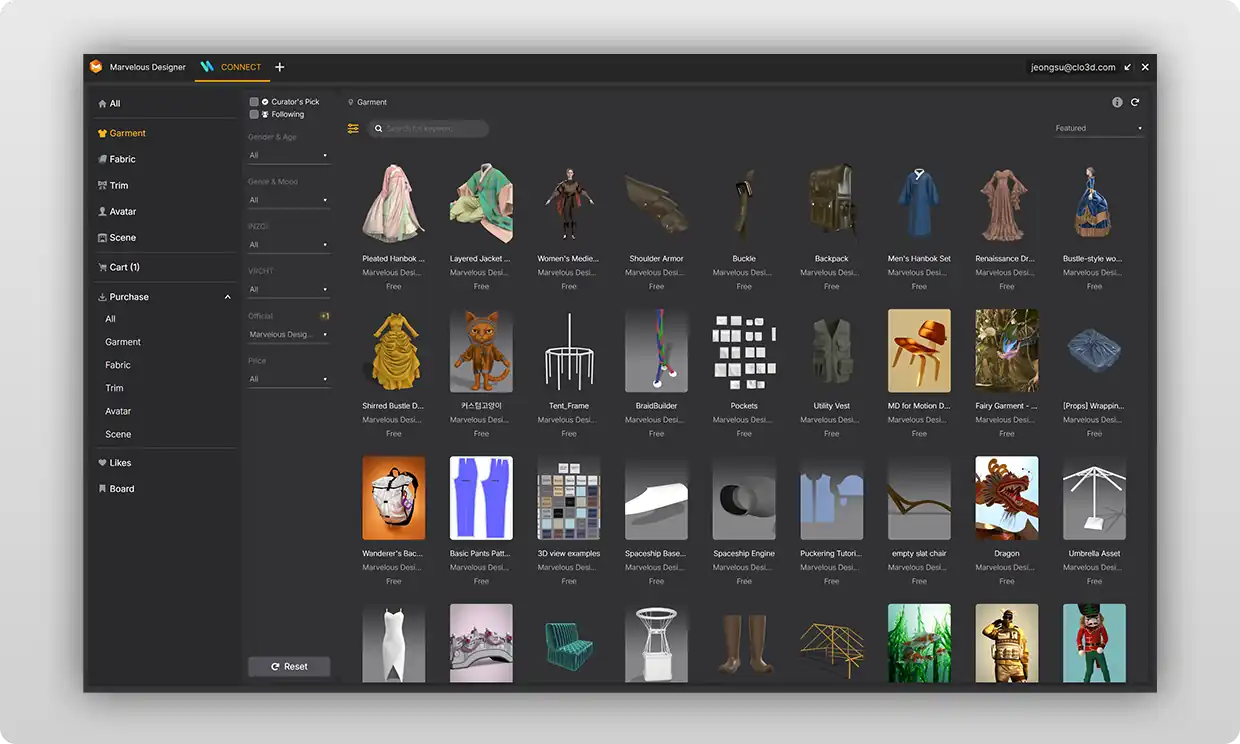
Task: Enable the Curator's Pick checkbox
Action: pos(254,102)
